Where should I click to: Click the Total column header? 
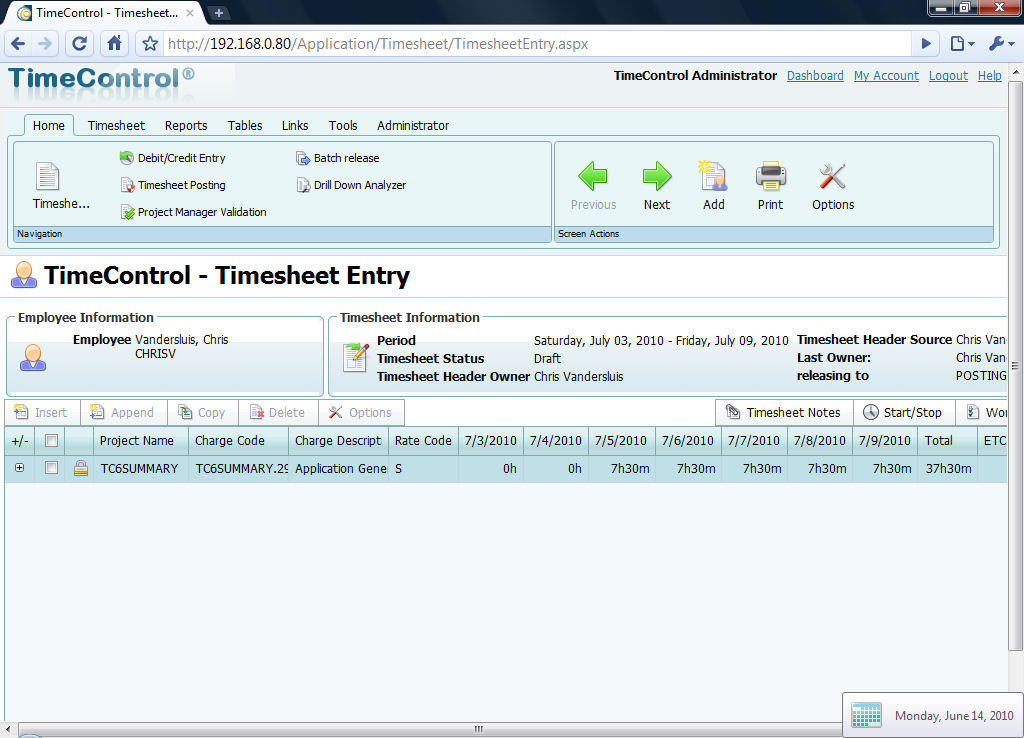click(947, 441)
